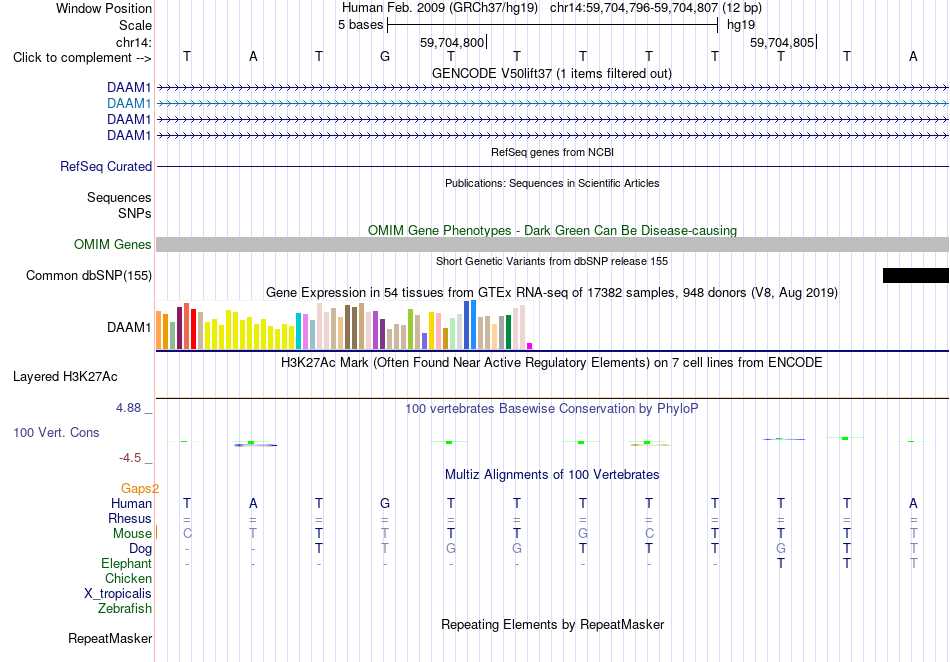Click the orange "Gaps2" label

(140, 488)
